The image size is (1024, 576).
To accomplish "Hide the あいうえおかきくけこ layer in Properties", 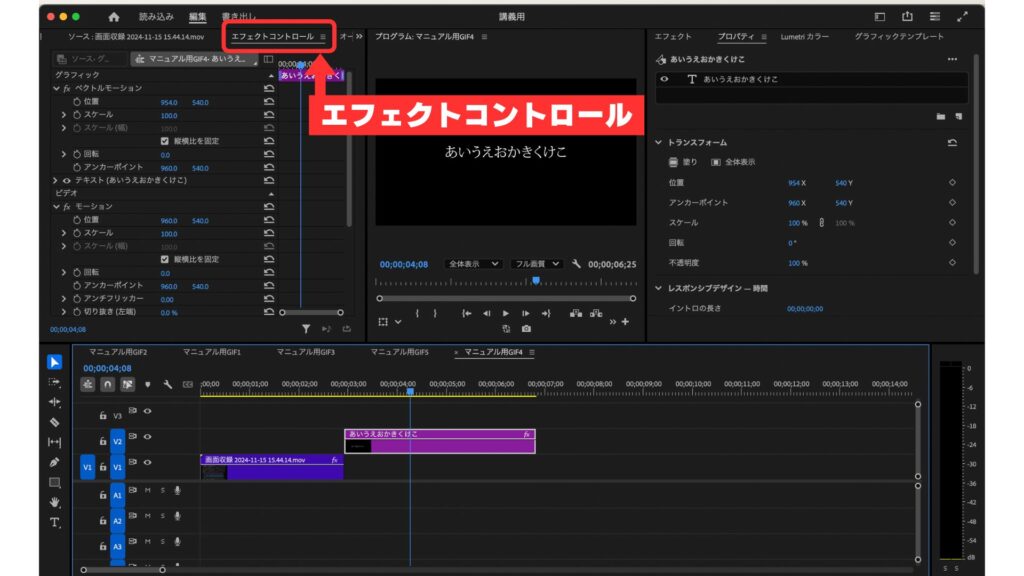I will click(x=664, y=79).
